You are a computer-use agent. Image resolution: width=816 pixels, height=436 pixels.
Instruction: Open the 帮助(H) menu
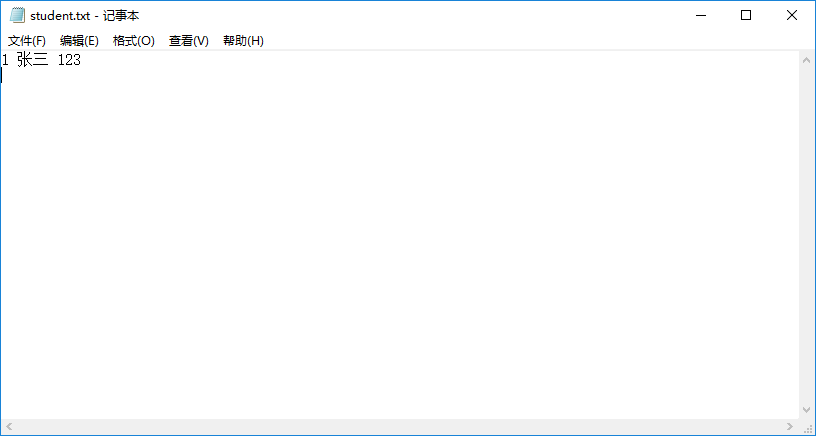[243, 41]
